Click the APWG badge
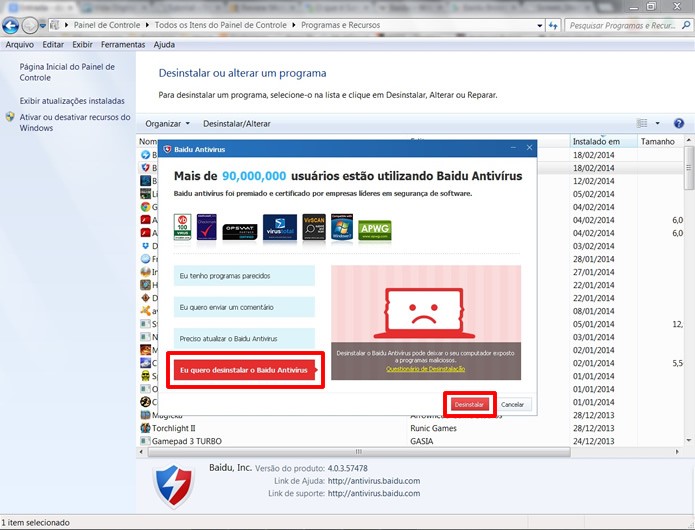The image size is (695, 530). [x=375, y=230]
